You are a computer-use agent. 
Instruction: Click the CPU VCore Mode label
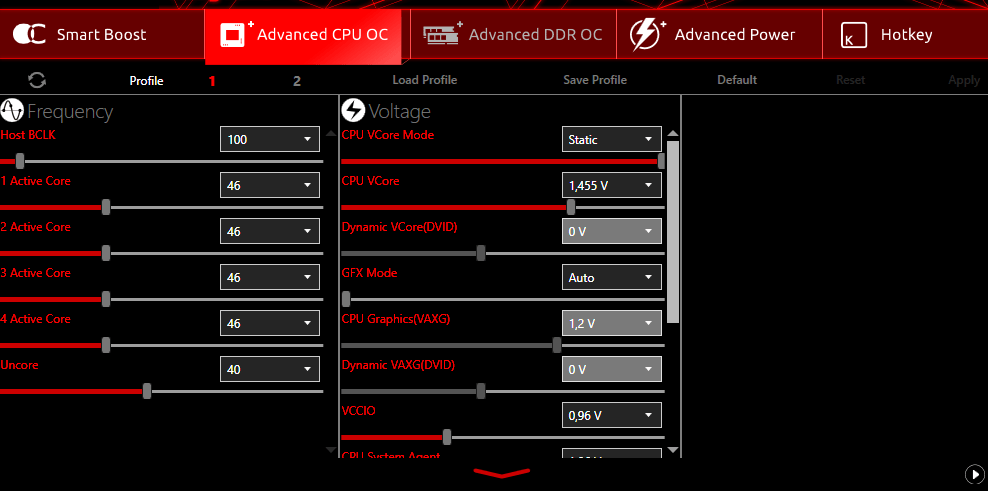(388, 135)
